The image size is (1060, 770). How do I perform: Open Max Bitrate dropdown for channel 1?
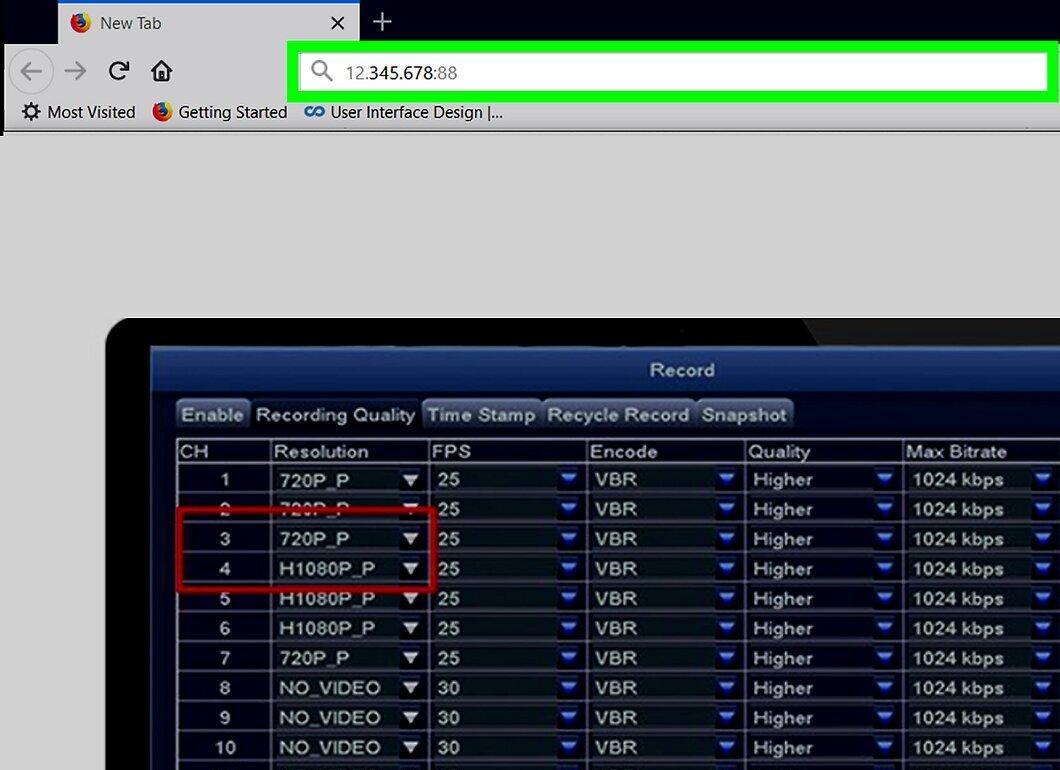(x=1042, y=479)
